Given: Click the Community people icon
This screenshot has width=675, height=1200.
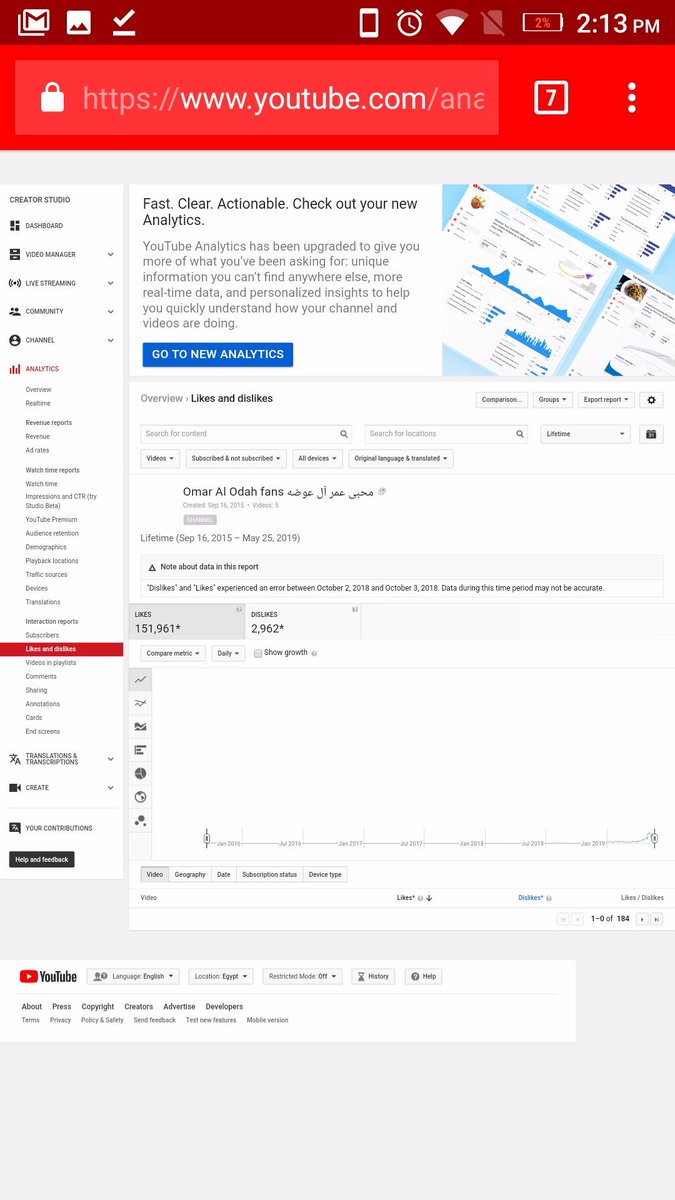Looking at the screenshot, I should pos(15,312).
